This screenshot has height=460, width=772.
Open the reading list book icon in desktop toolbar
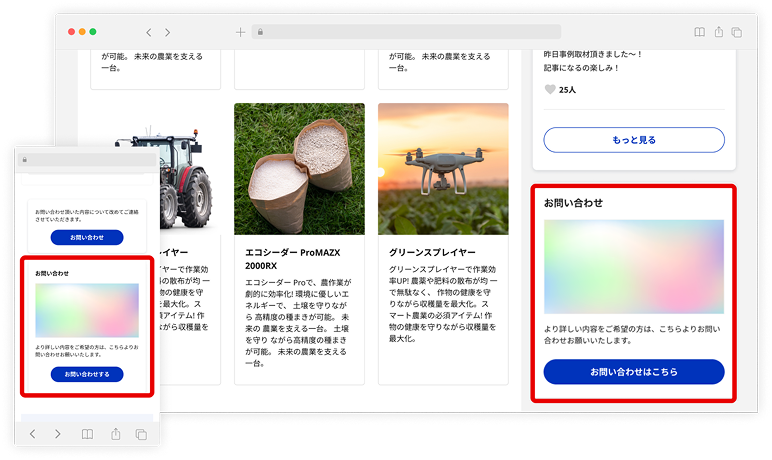[x=699, y=33]
